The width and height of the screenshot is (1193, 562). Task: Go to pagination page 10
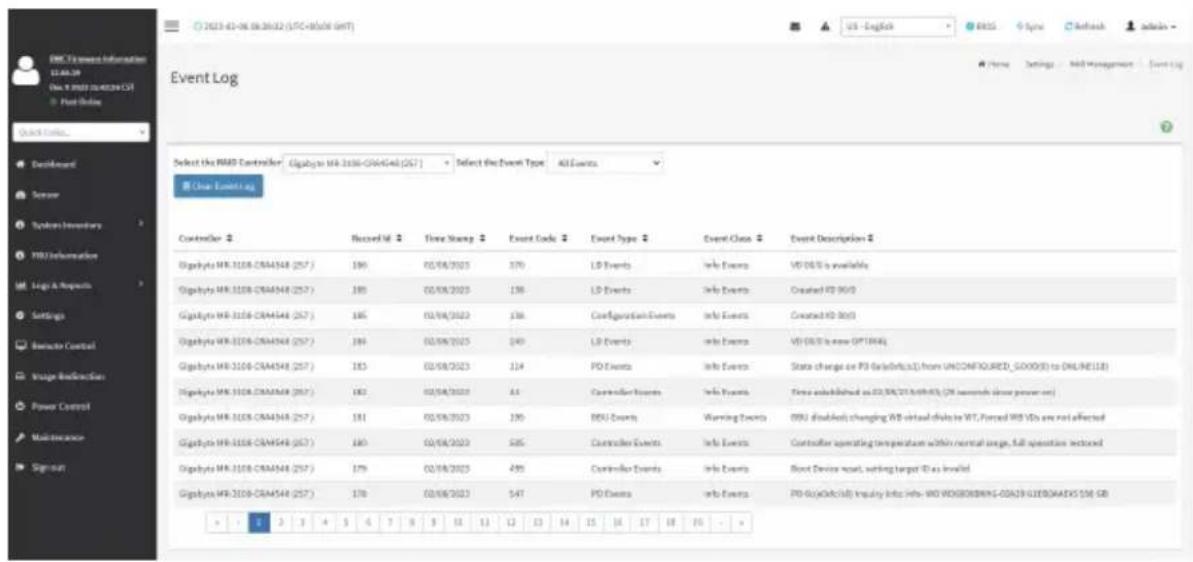coord(458,523)
